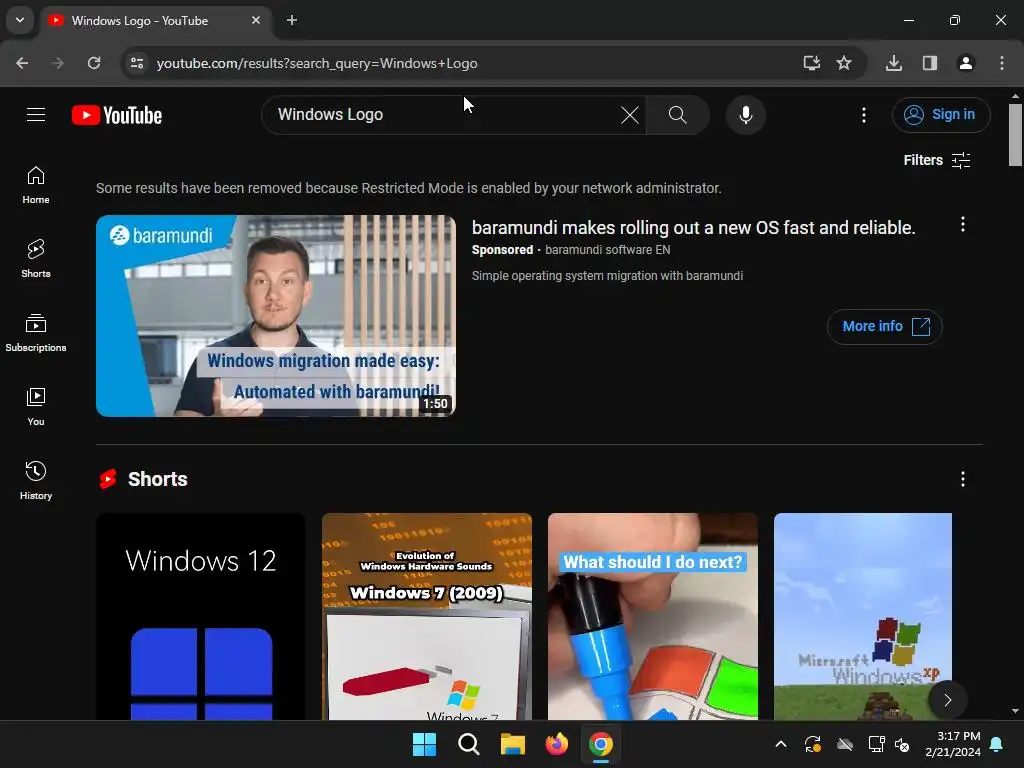Open baramundi ad title link

(x=693, y=227)
